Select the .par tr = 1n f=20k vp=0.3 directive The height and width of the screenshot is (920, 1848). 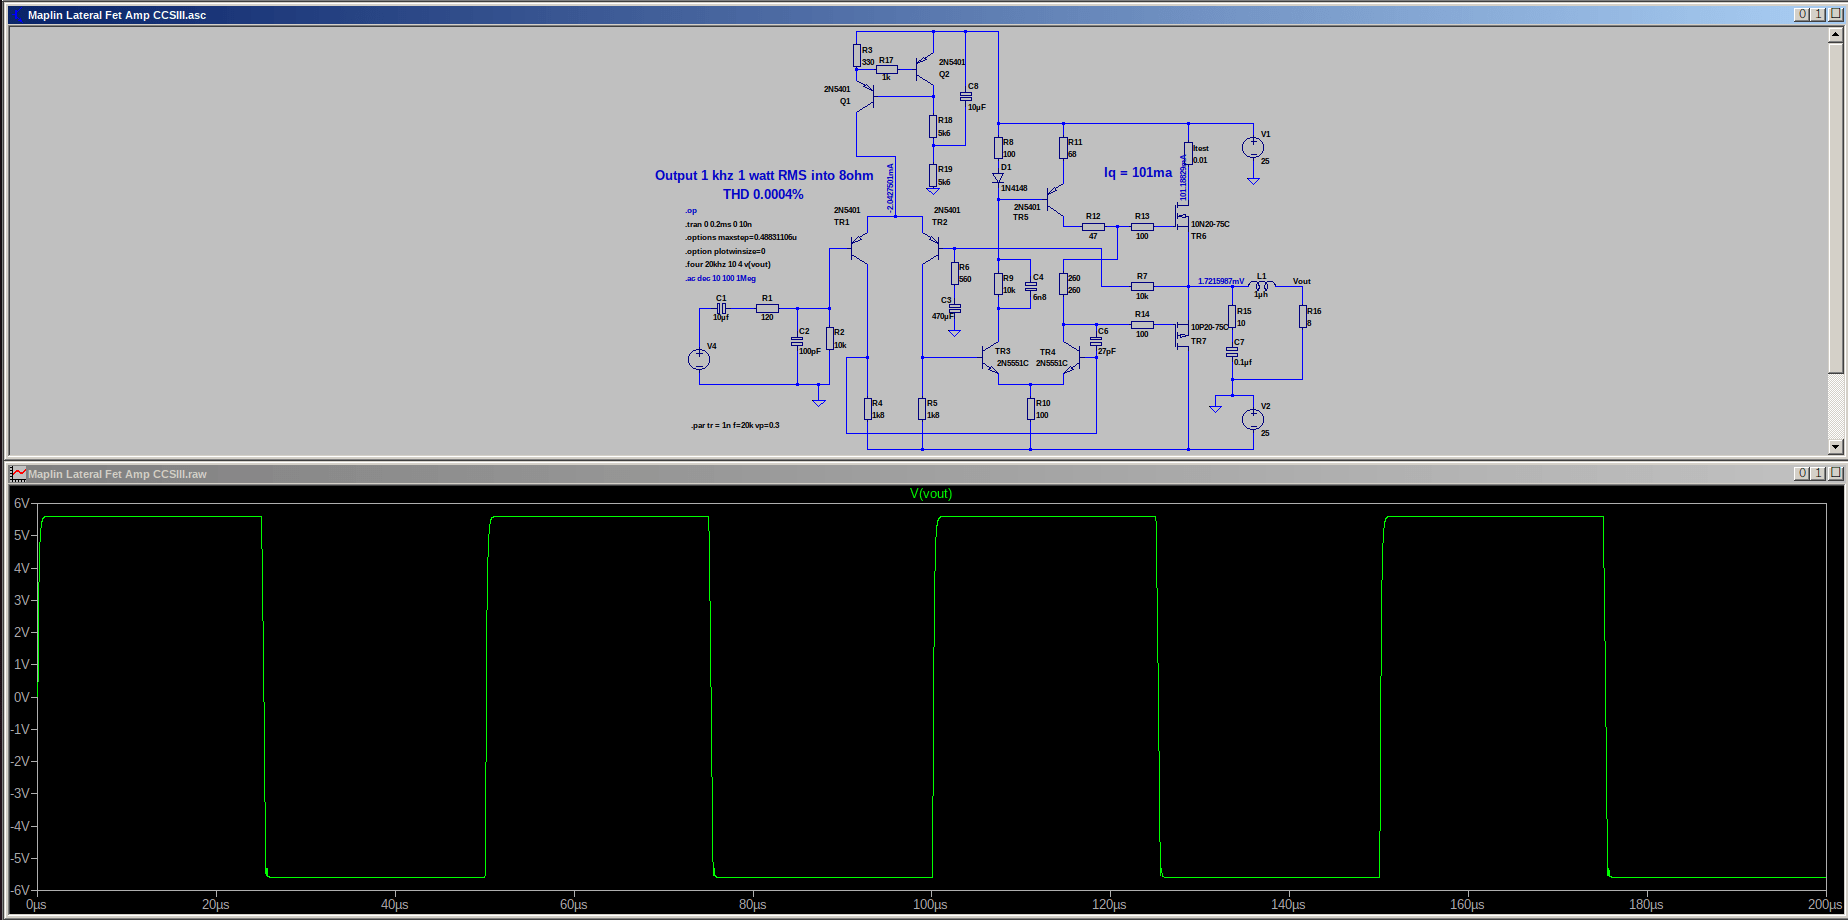(735, 425)
